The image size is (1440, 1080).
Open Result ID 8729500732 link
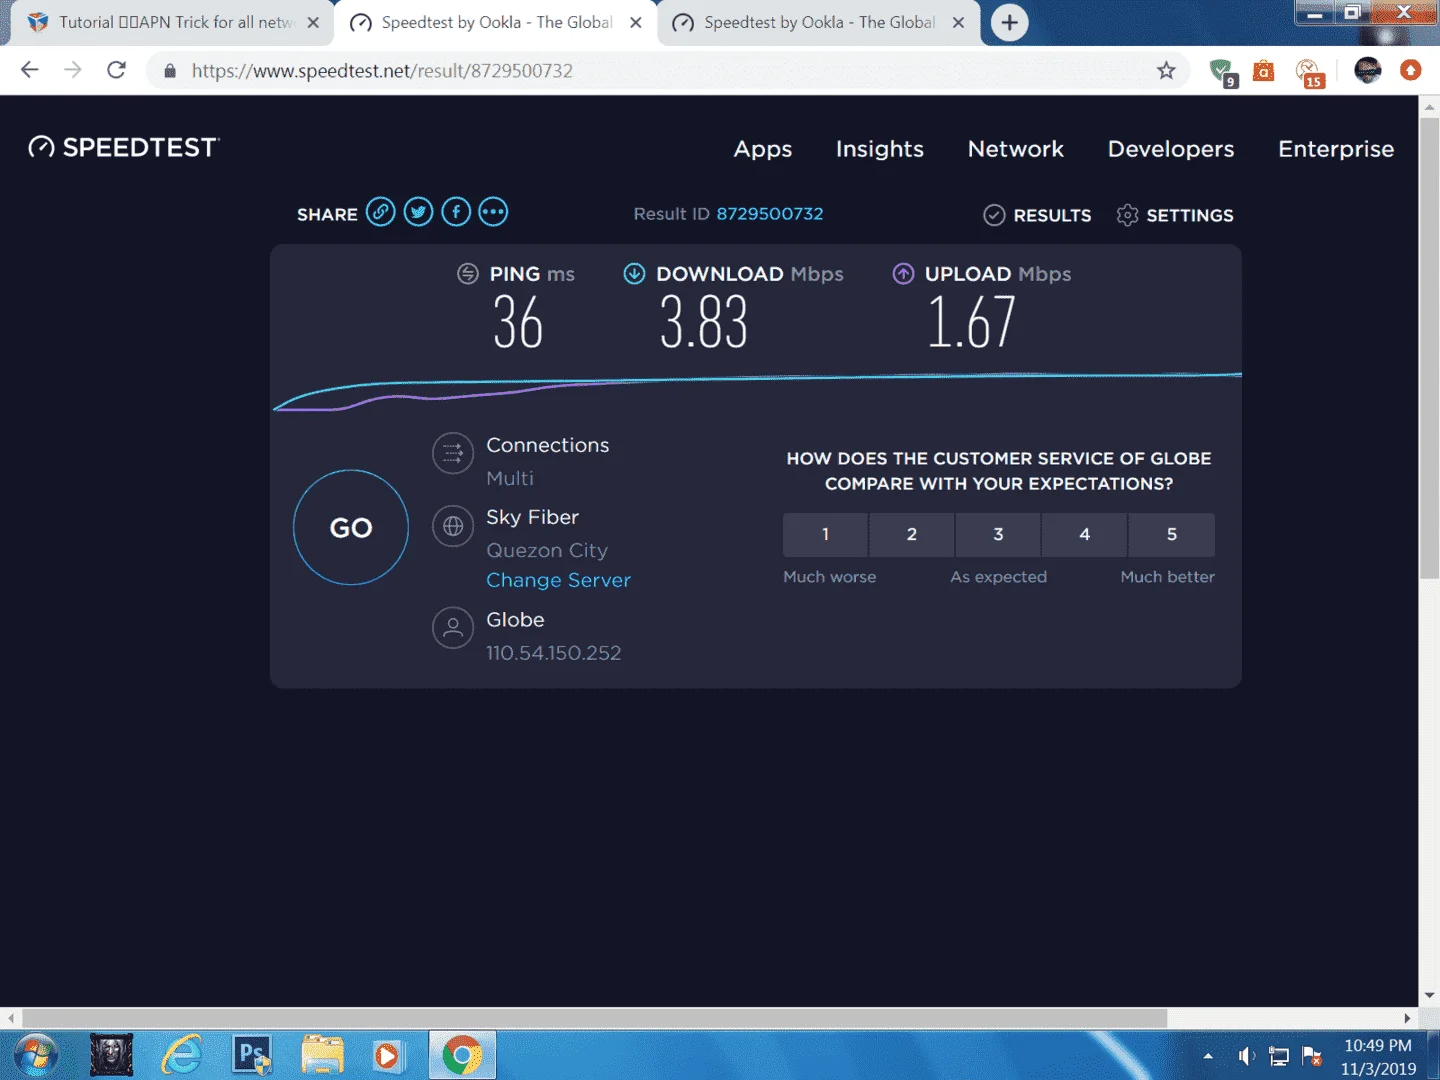point(770,214)
